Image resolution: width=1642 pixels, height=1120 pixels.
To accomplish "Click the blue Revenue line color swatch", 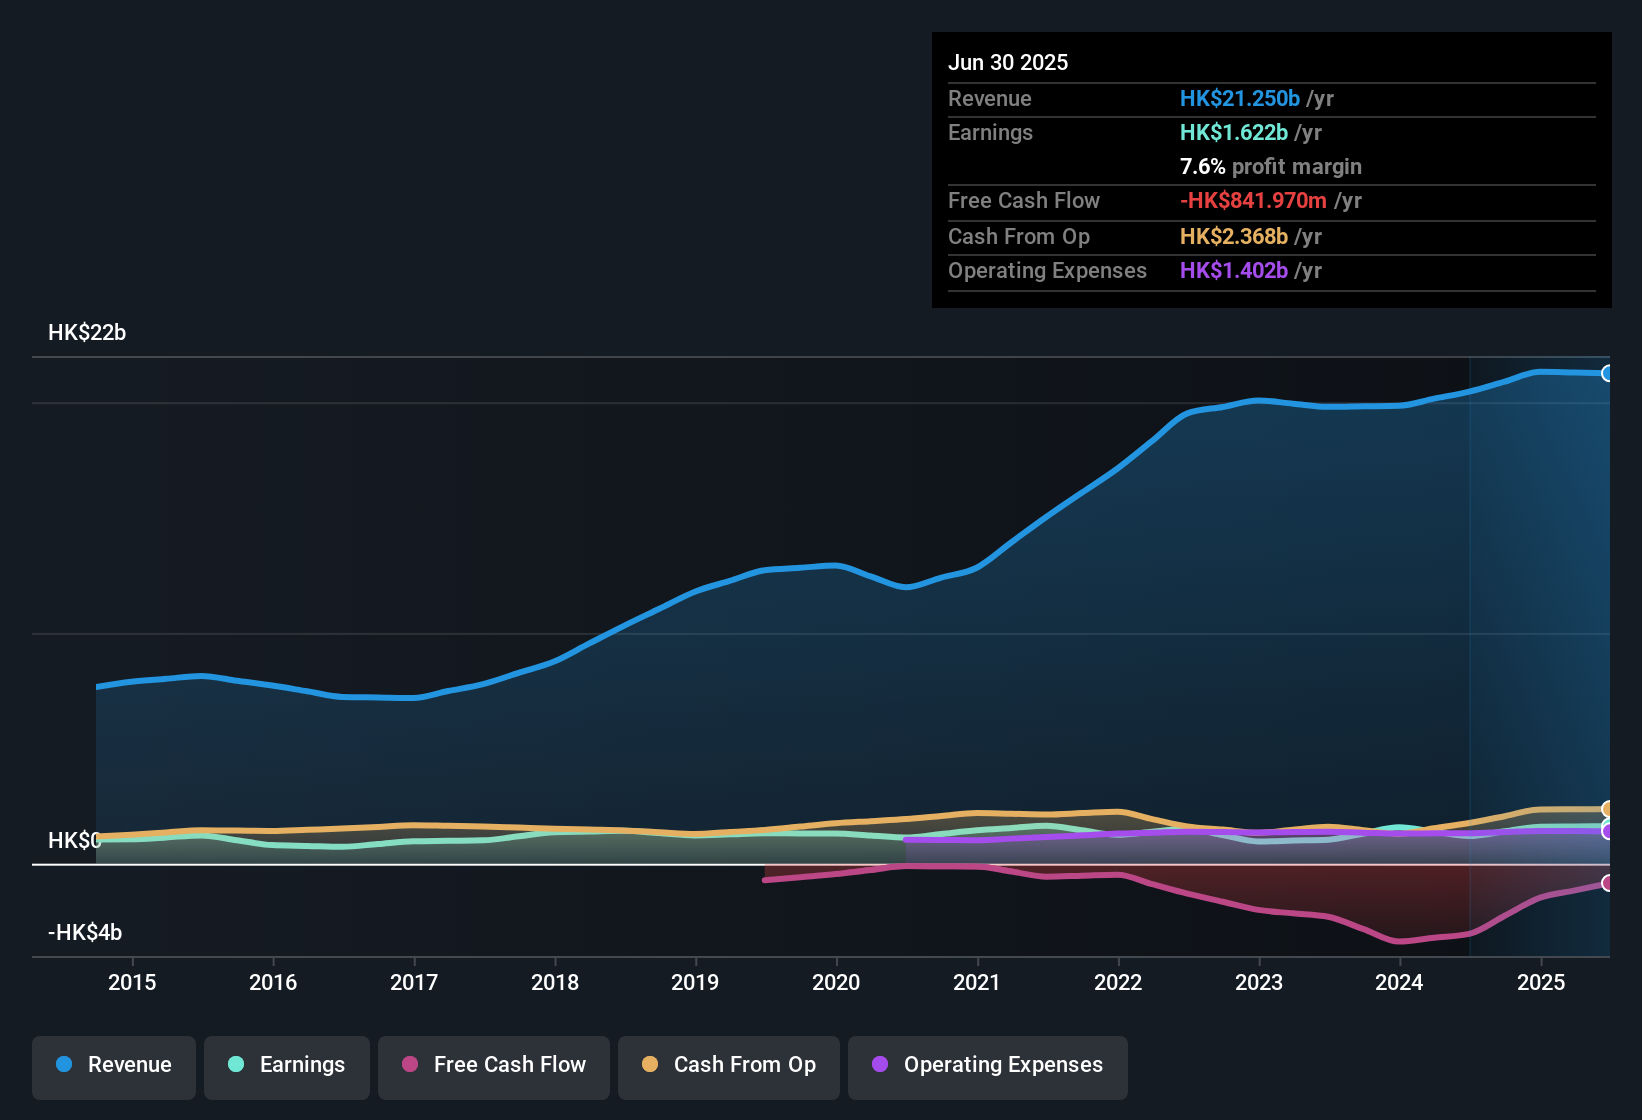I will [63, 1065].
